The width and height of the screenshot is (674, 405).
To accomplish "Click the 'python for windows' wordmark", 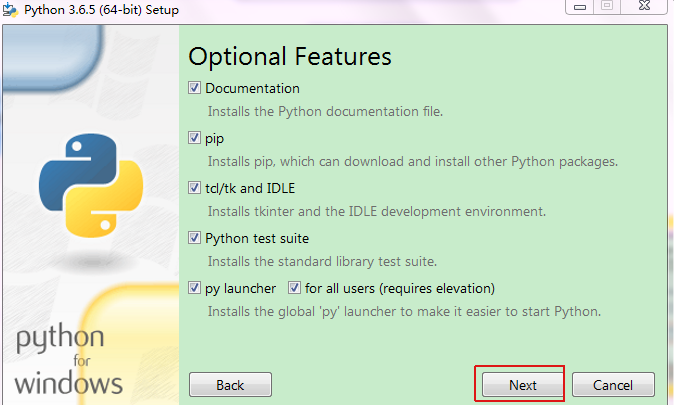I will click(x=69, y=359).
